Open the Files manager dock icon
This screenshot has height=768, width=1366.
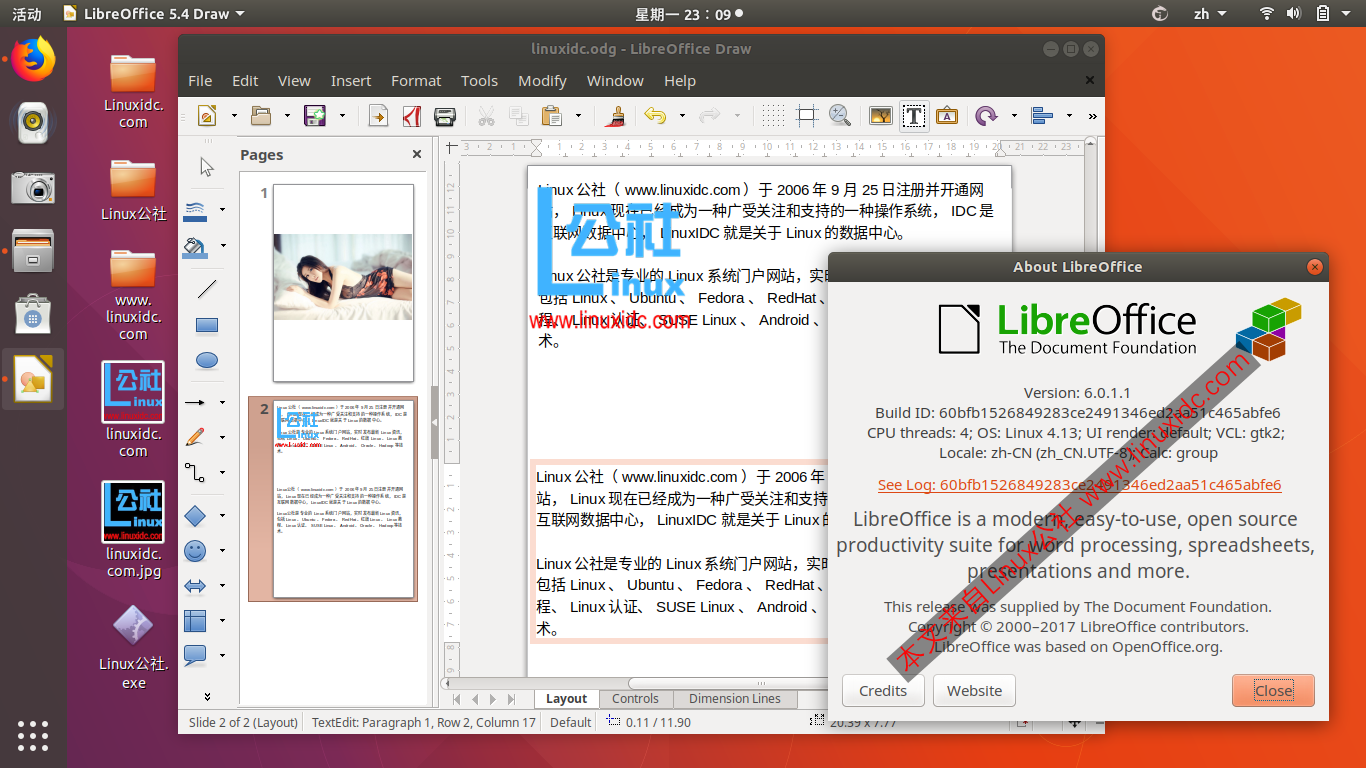(33, 252)
